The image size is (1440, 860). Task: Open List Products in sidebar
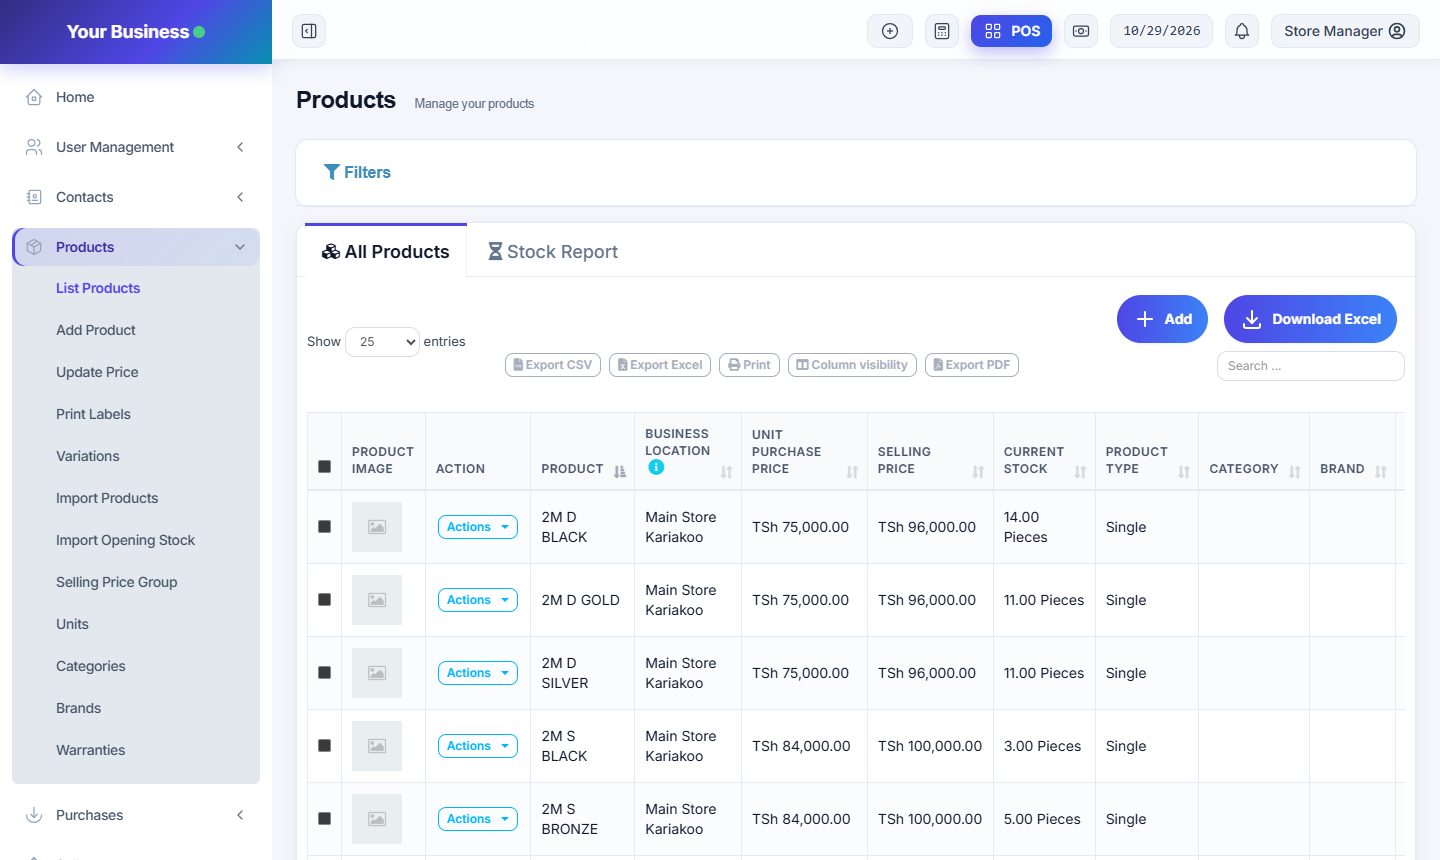98,288
